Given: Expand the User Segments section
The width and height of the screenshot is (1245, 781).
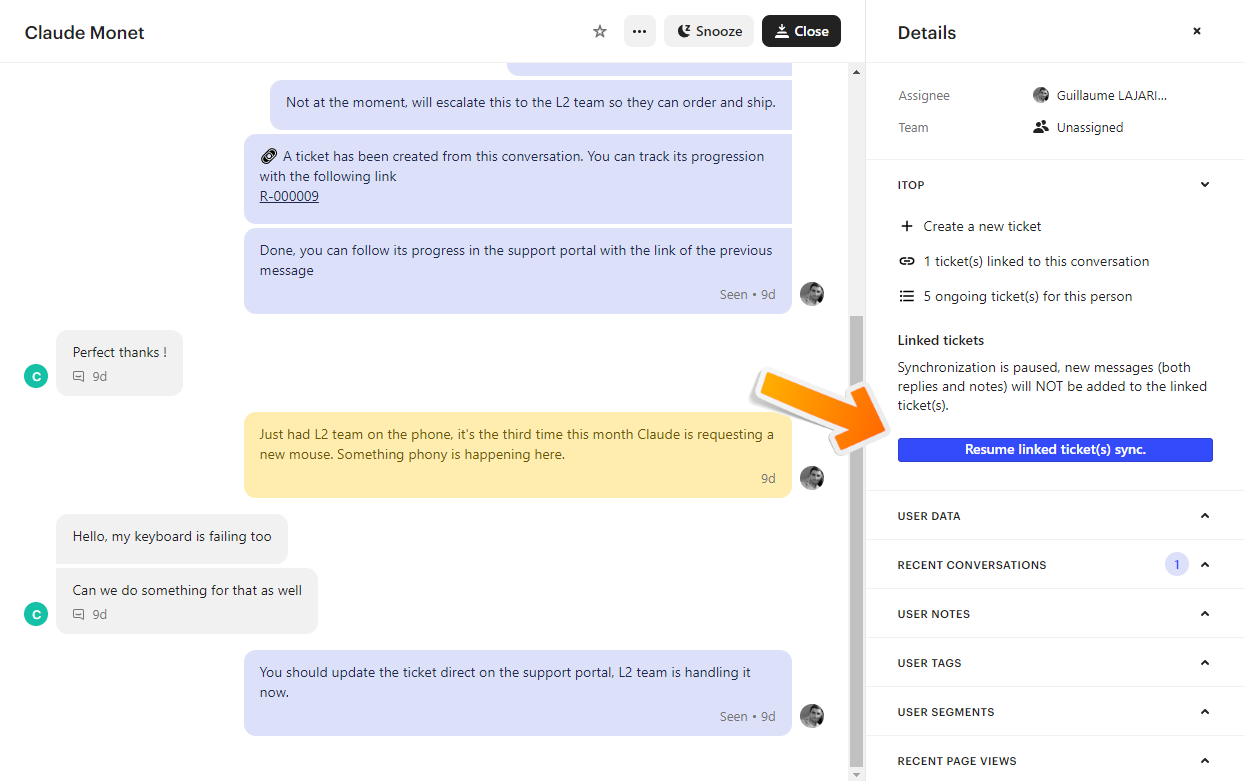Looking at the screenshot, I should [1204, 712].
